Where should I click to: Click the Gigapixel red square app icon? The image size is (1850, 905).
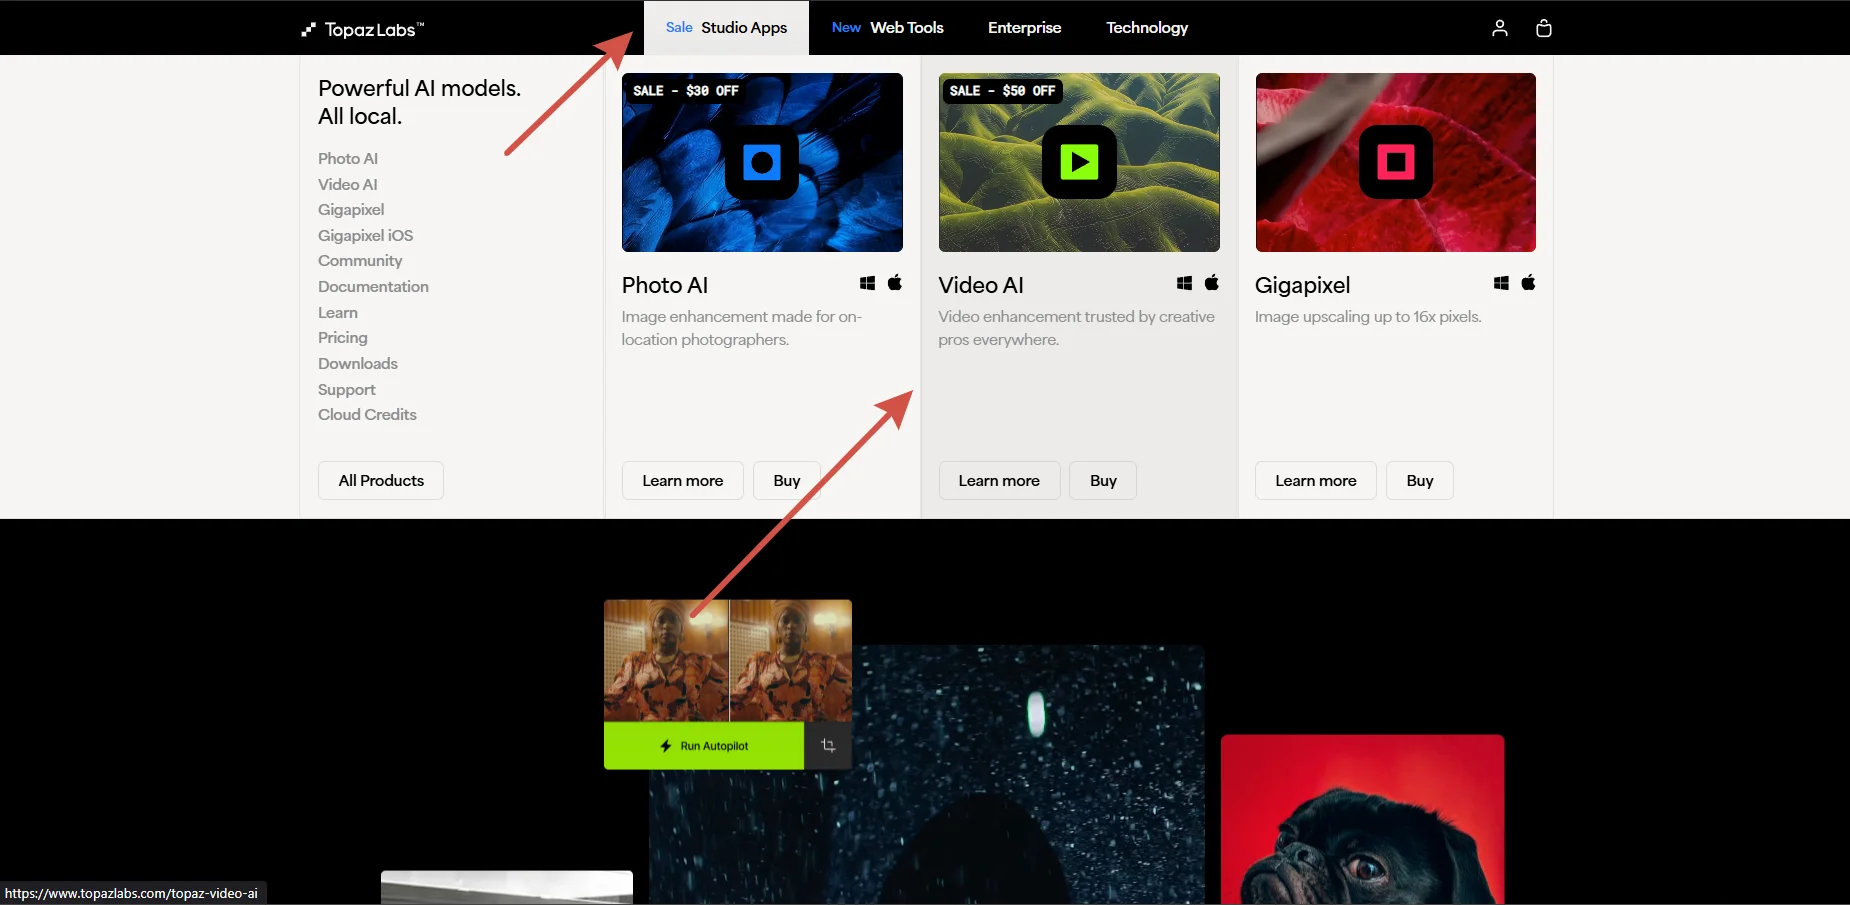pos(1396,162)
